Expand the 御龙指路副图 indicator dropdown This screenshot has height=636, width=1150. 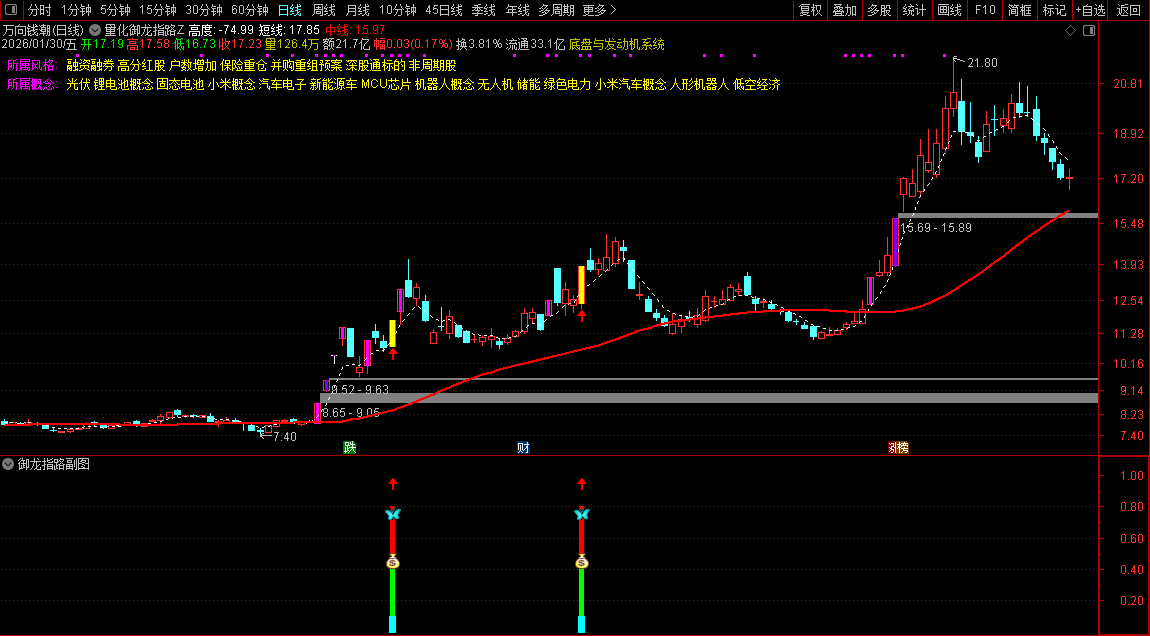[7, 464]
